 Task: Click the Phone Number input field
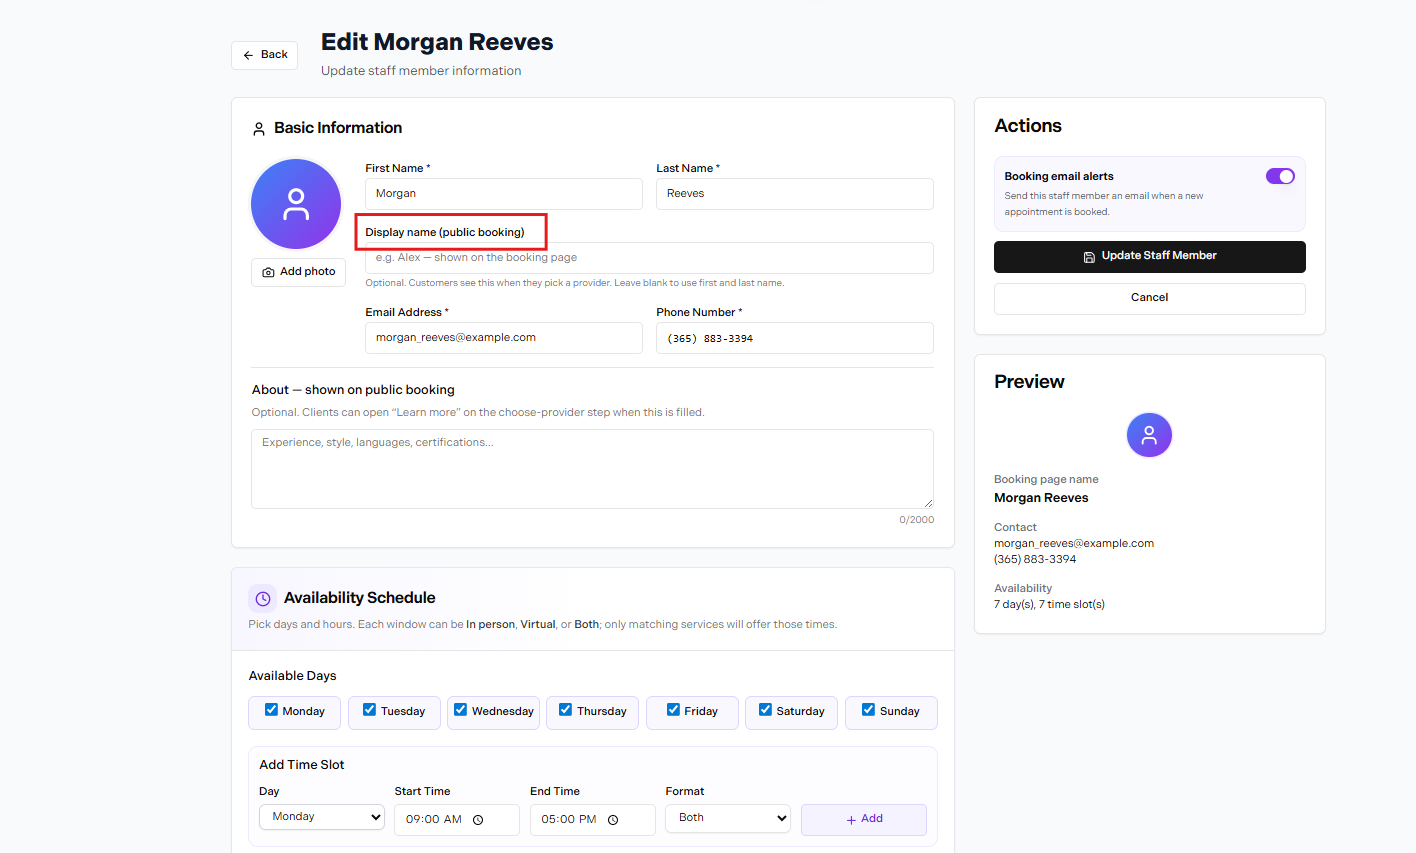click(x=795, y=338)
